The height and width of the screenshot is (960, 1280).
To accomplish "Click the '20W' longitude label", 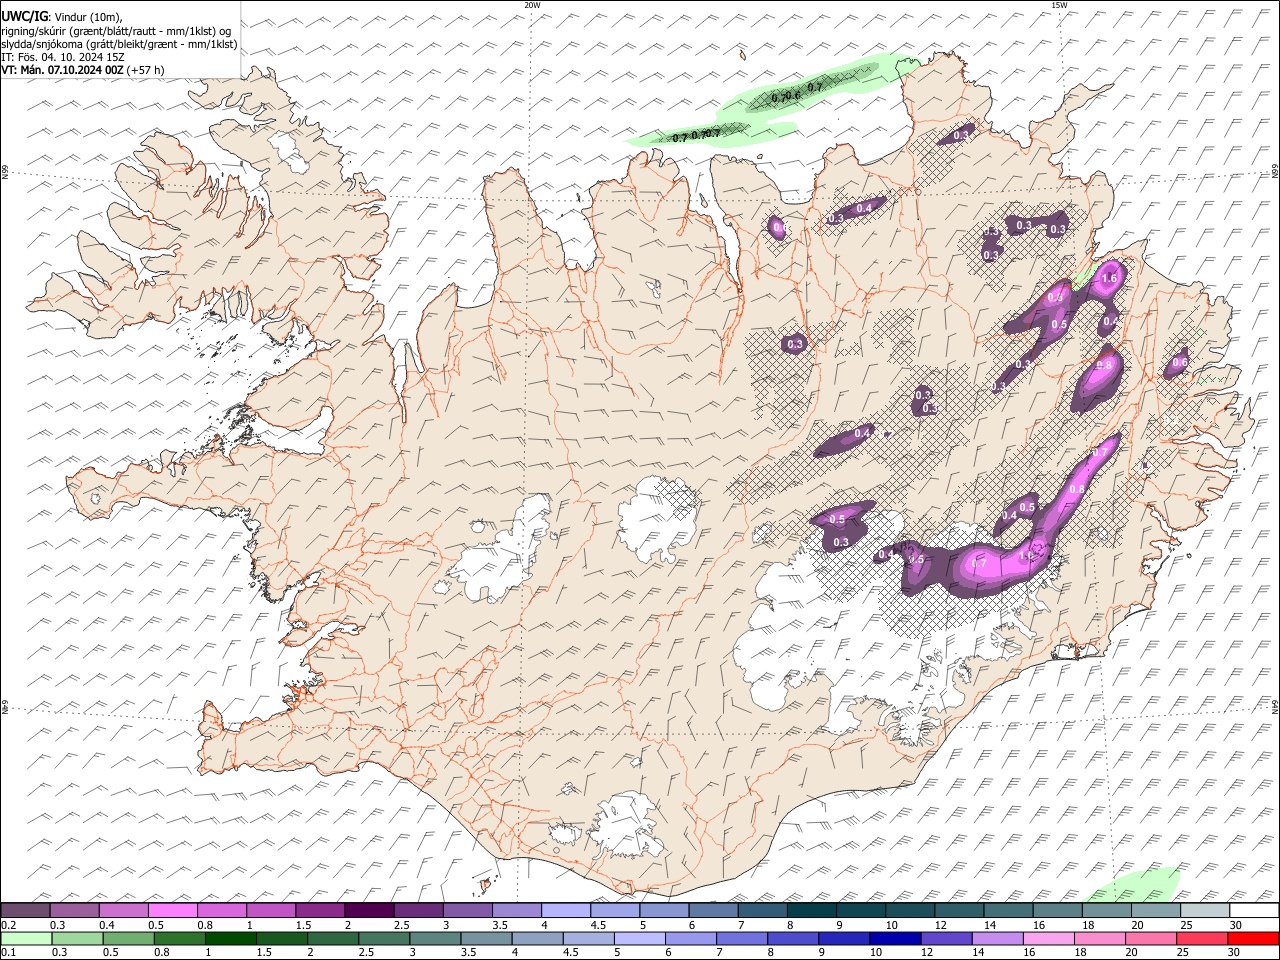I will click(532, 5).
